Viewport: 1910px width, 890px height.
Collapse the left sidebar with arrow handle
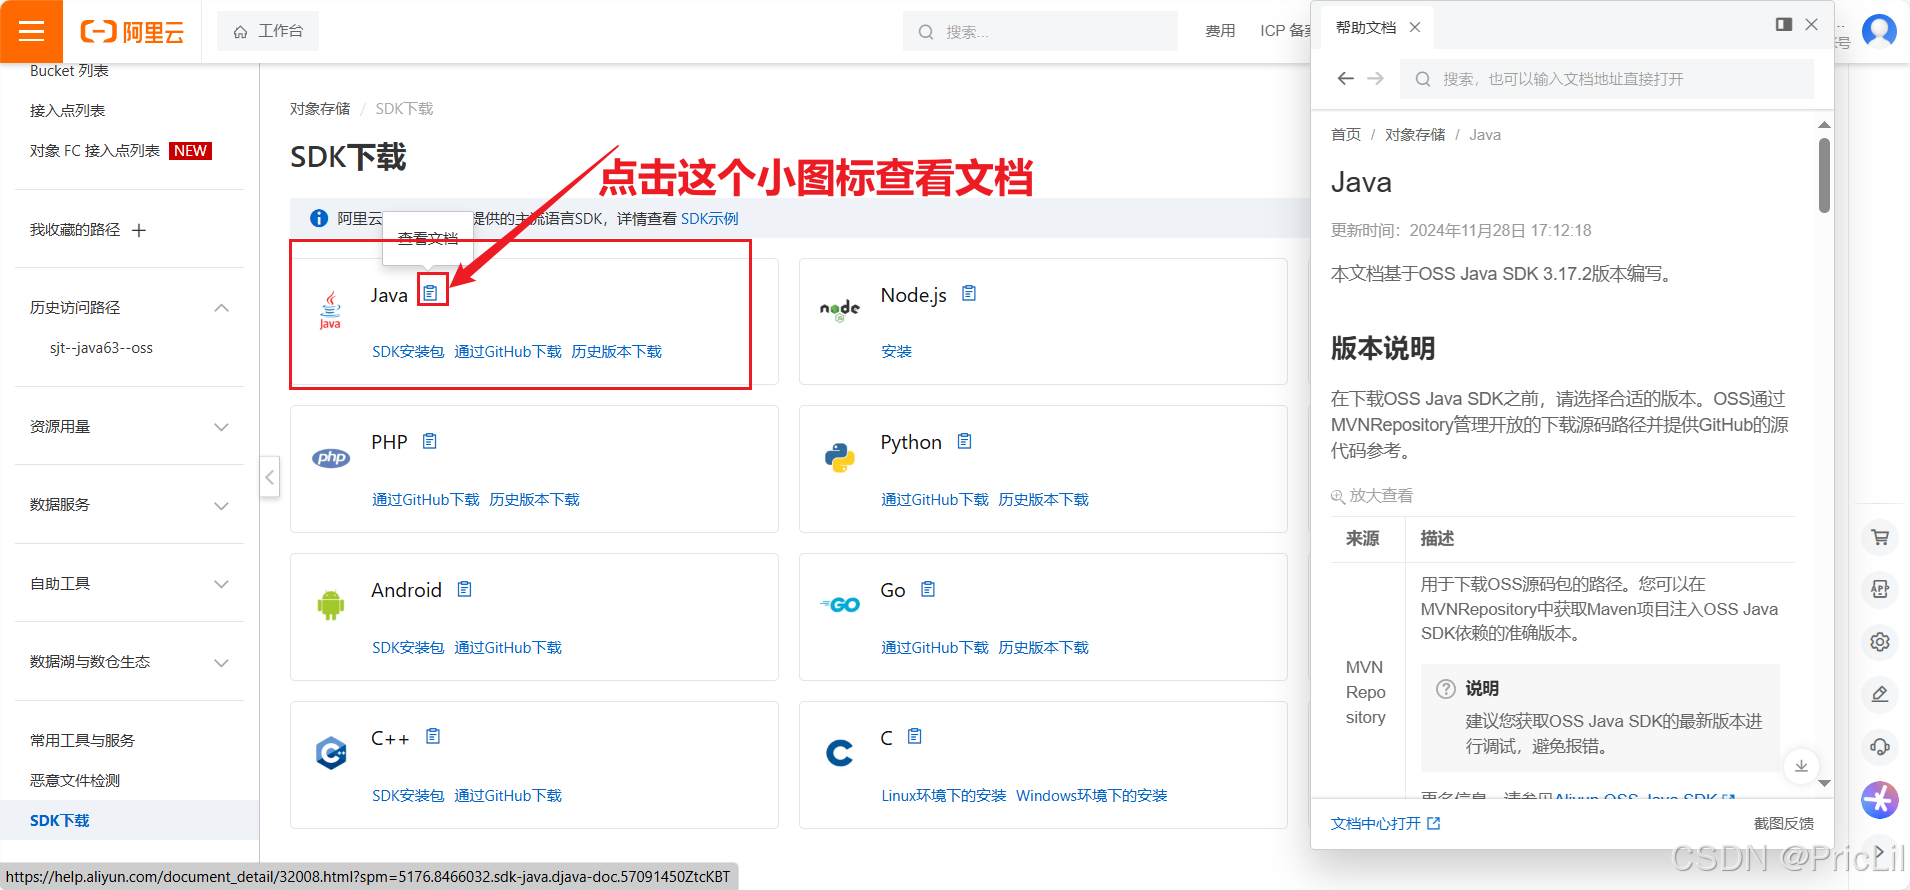point(269,477)
